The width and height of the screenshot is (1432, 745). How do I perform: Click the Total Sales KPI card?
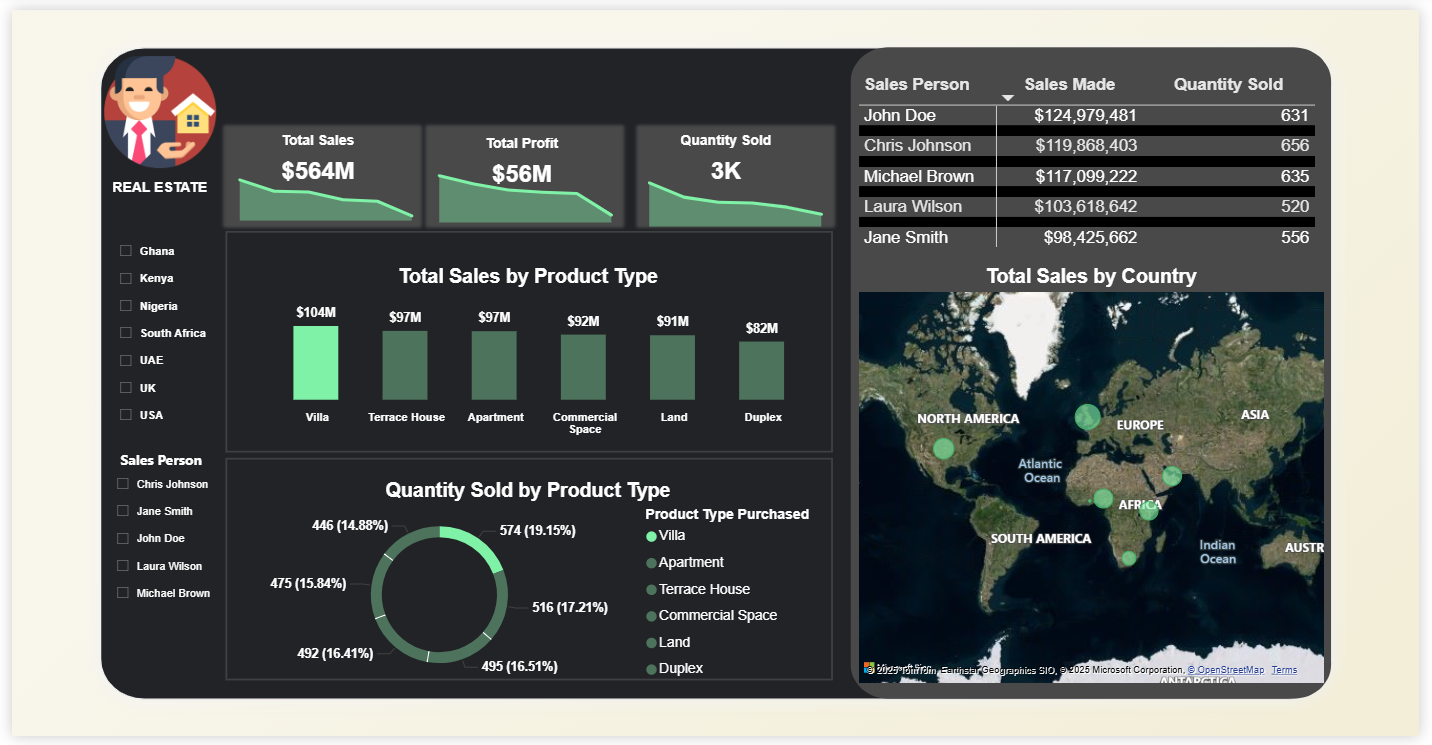pyautogui.click(x=319, y=175)
